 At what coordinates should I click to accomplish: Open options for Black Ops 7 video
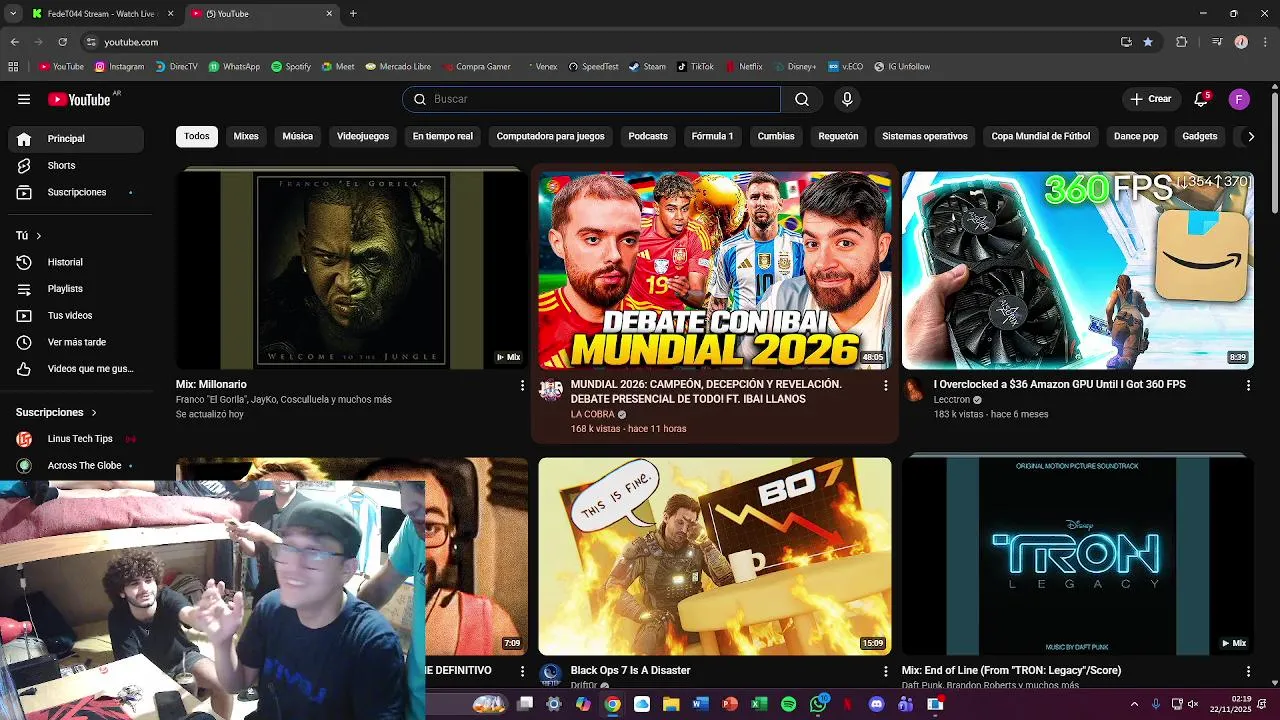tap(885, 671)
